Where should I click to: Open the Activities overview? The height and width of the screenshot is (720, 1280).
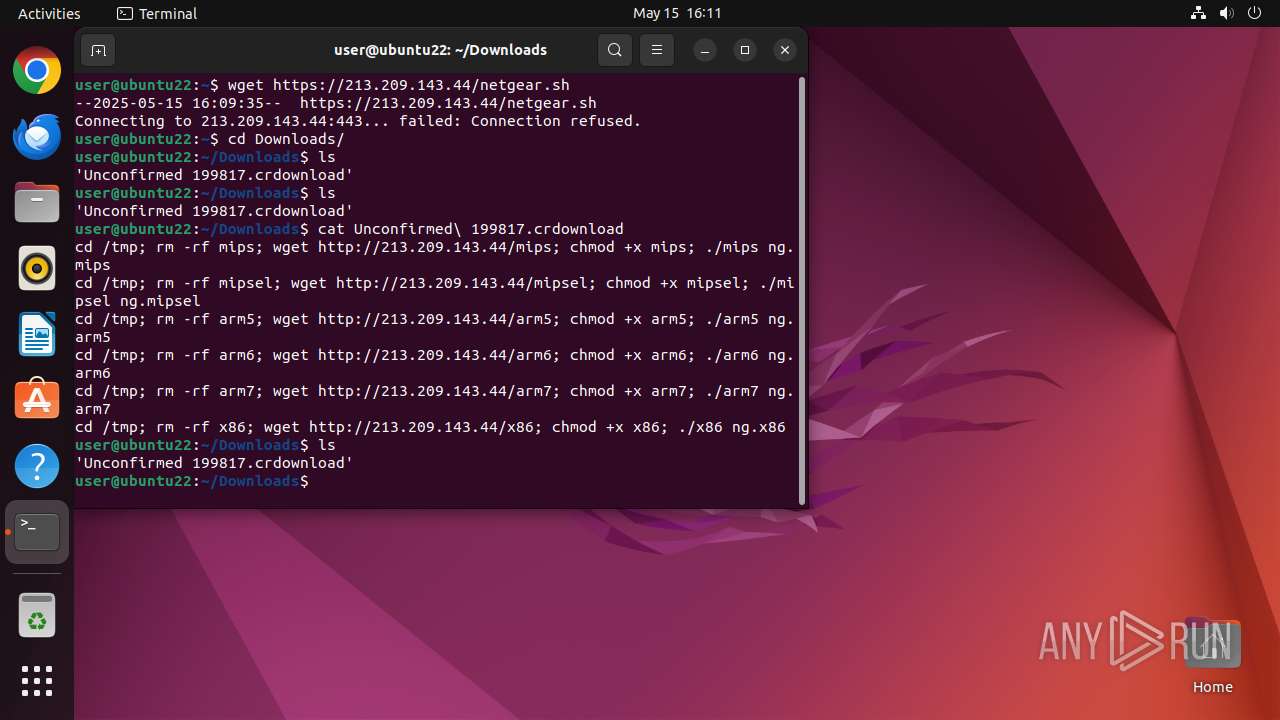(49, 13)
